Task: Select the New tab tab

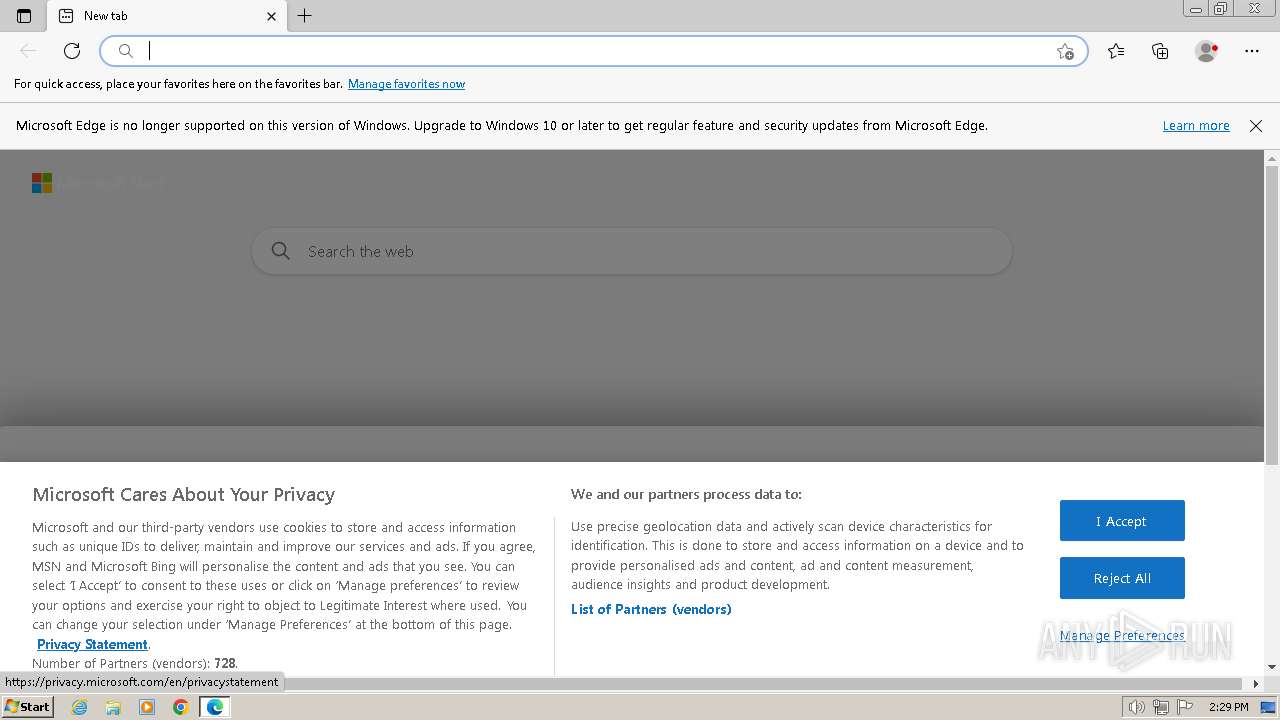Action: (167, 16)
